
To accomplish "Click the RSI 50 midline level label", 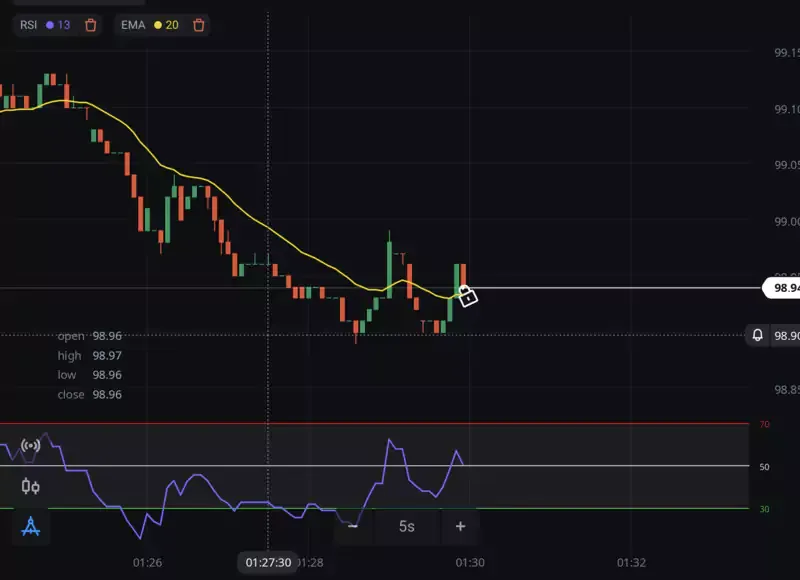I will point(764,467).
